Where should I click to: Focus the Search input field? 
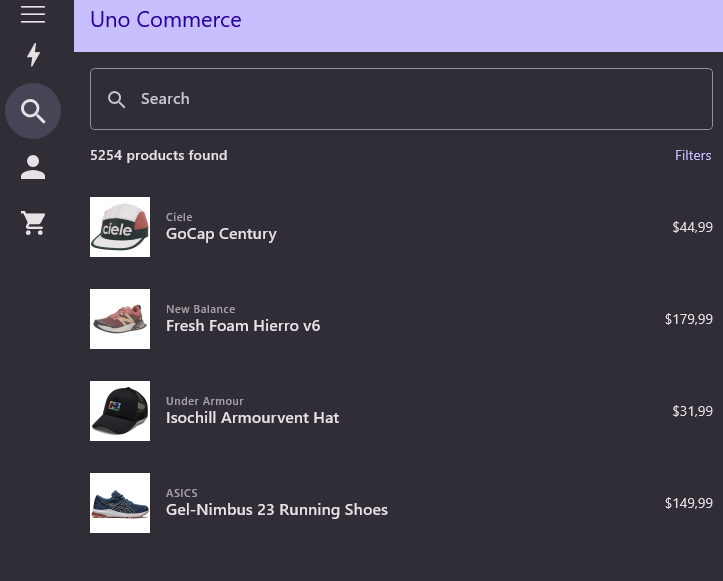coord(401,99)
